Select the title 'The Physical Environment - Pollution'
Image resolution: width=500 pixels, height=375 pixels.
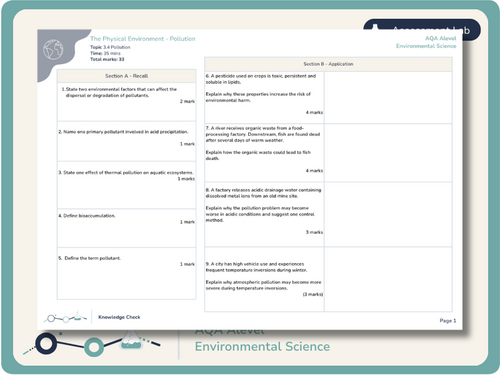(143, 39)
